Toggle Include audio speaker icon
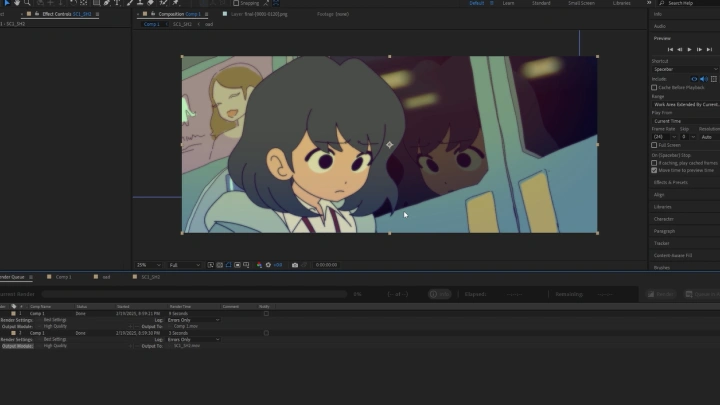720x405 pixels. pyautogui.click(x=703, y=79)
